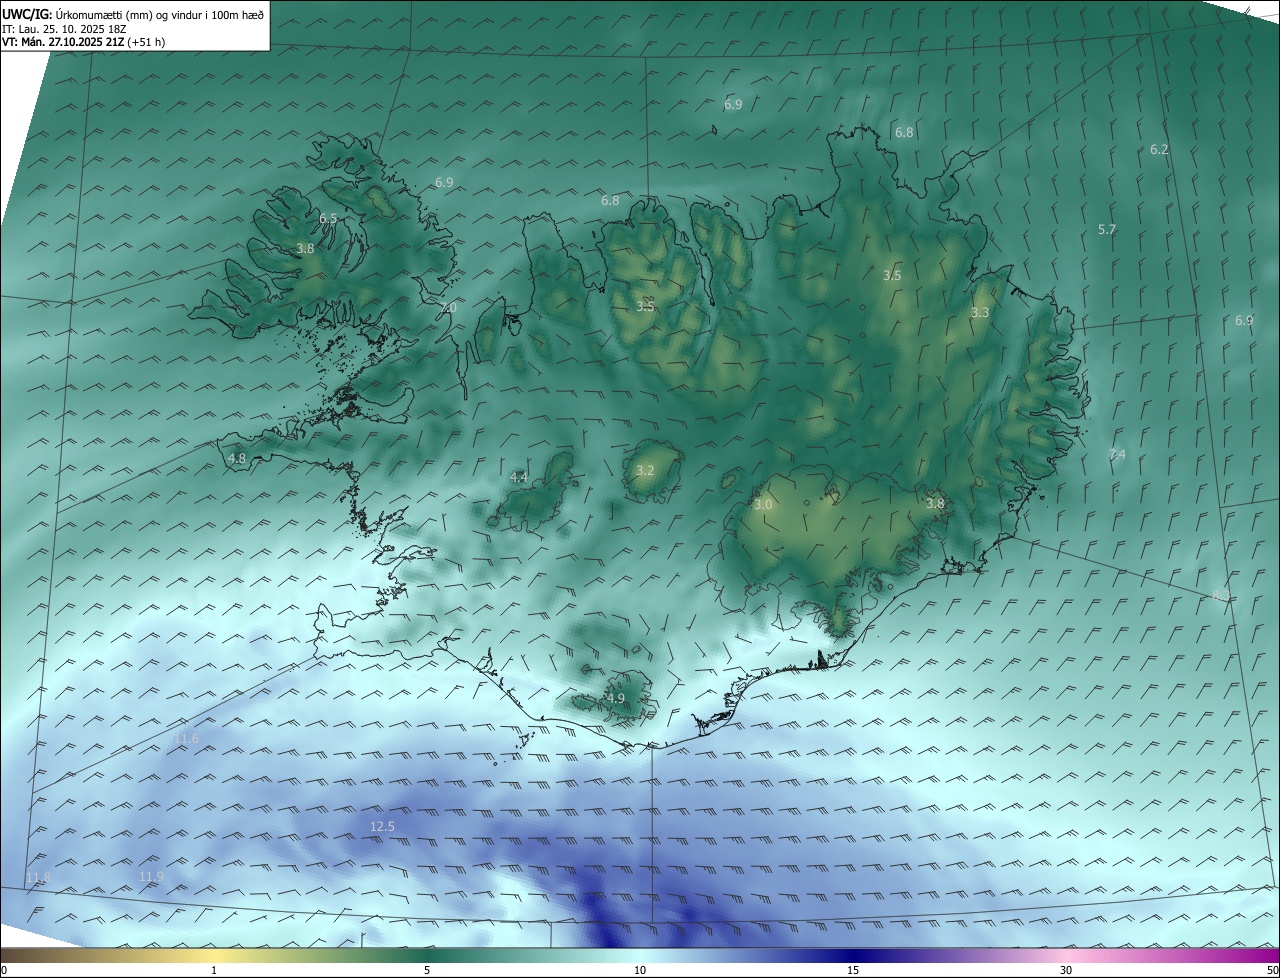Select the 11.6 value label on the map
This screenshot has width=1280, height=978.
click(x=186, y=738)
